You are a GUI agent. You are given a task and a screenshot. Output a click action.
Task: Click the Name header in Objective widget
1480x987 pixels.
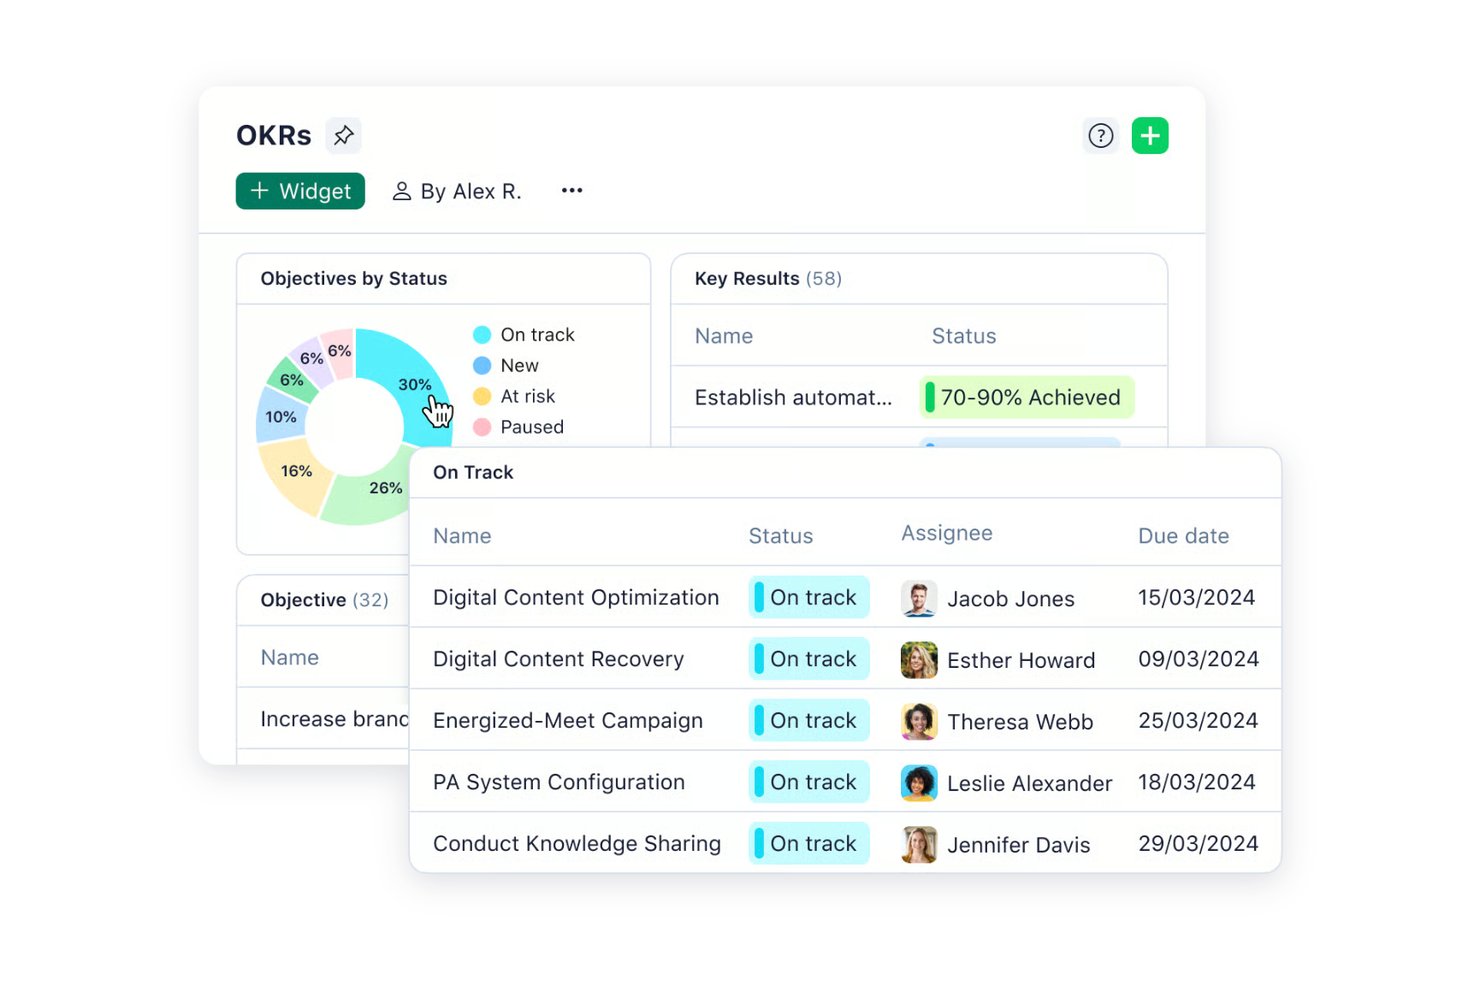pyautogui.click(x=290, y=657)
